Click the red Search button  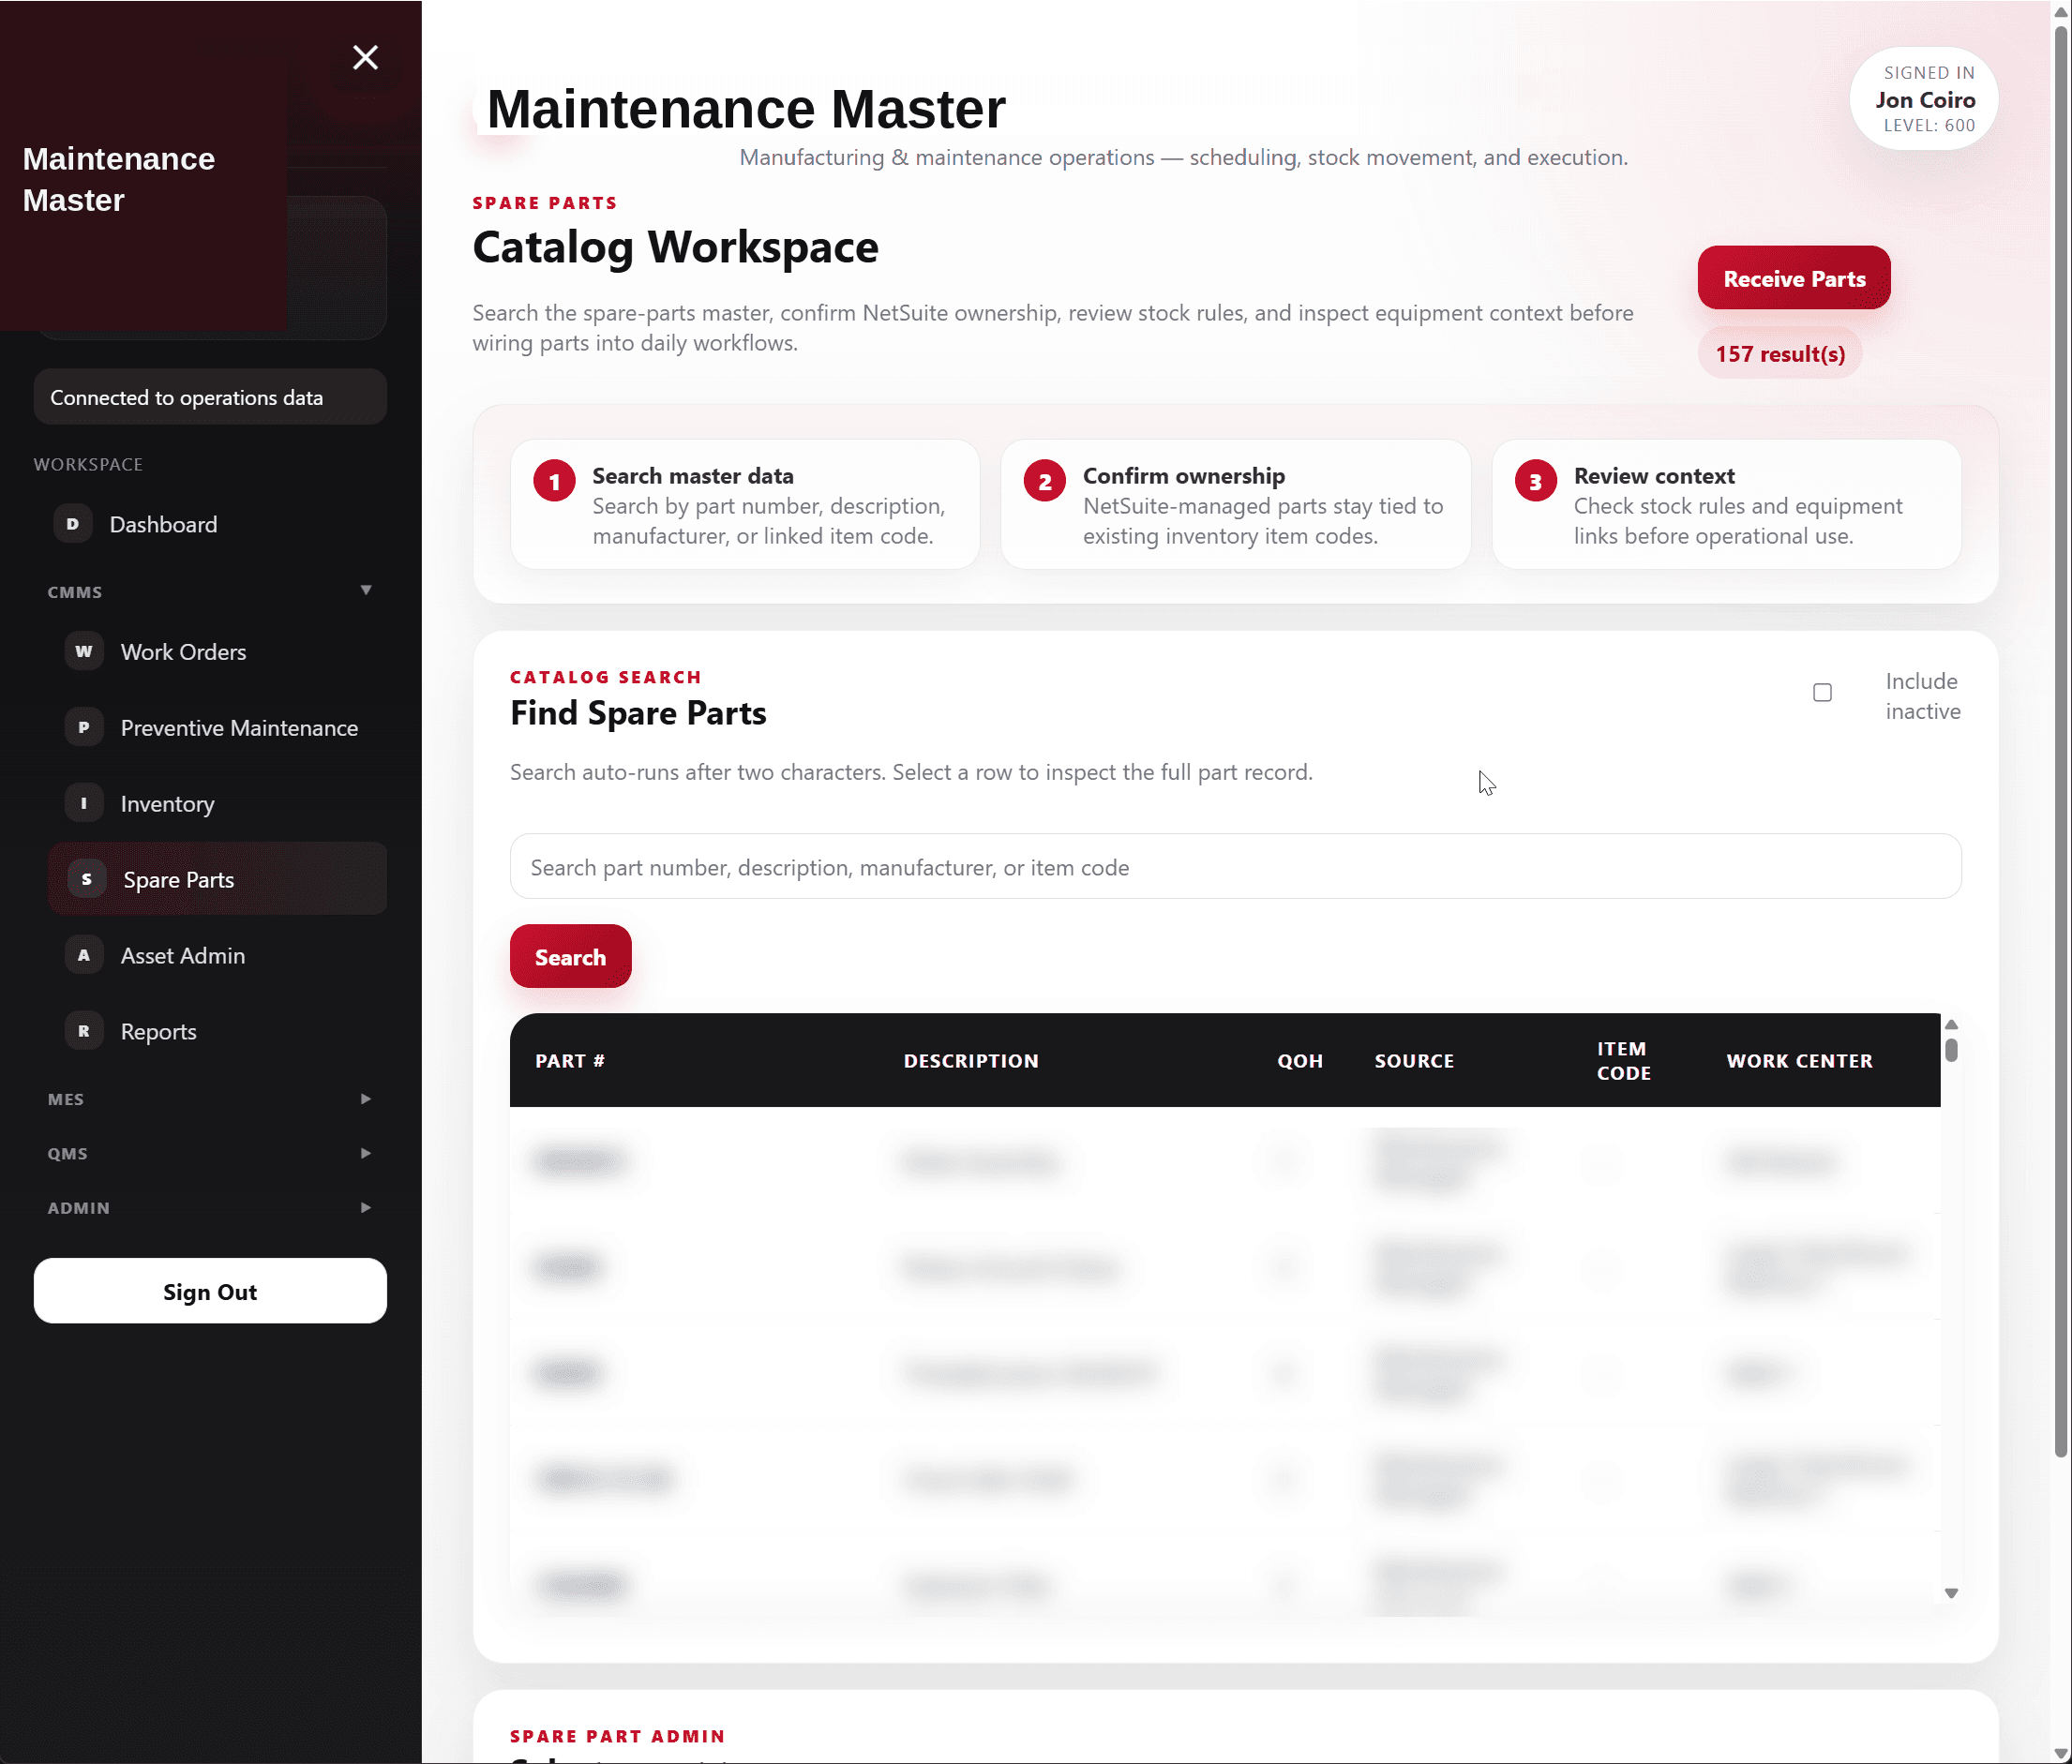[570, 957]
